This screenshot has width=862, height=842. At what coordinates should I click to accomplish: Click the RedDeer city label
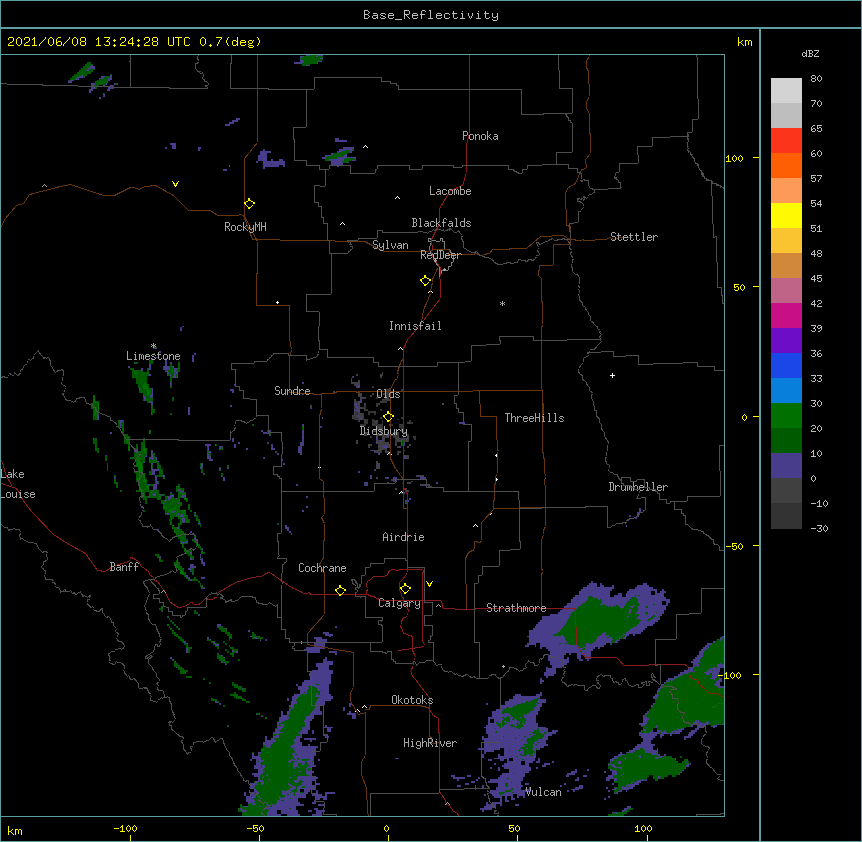(x=440, y=255)
